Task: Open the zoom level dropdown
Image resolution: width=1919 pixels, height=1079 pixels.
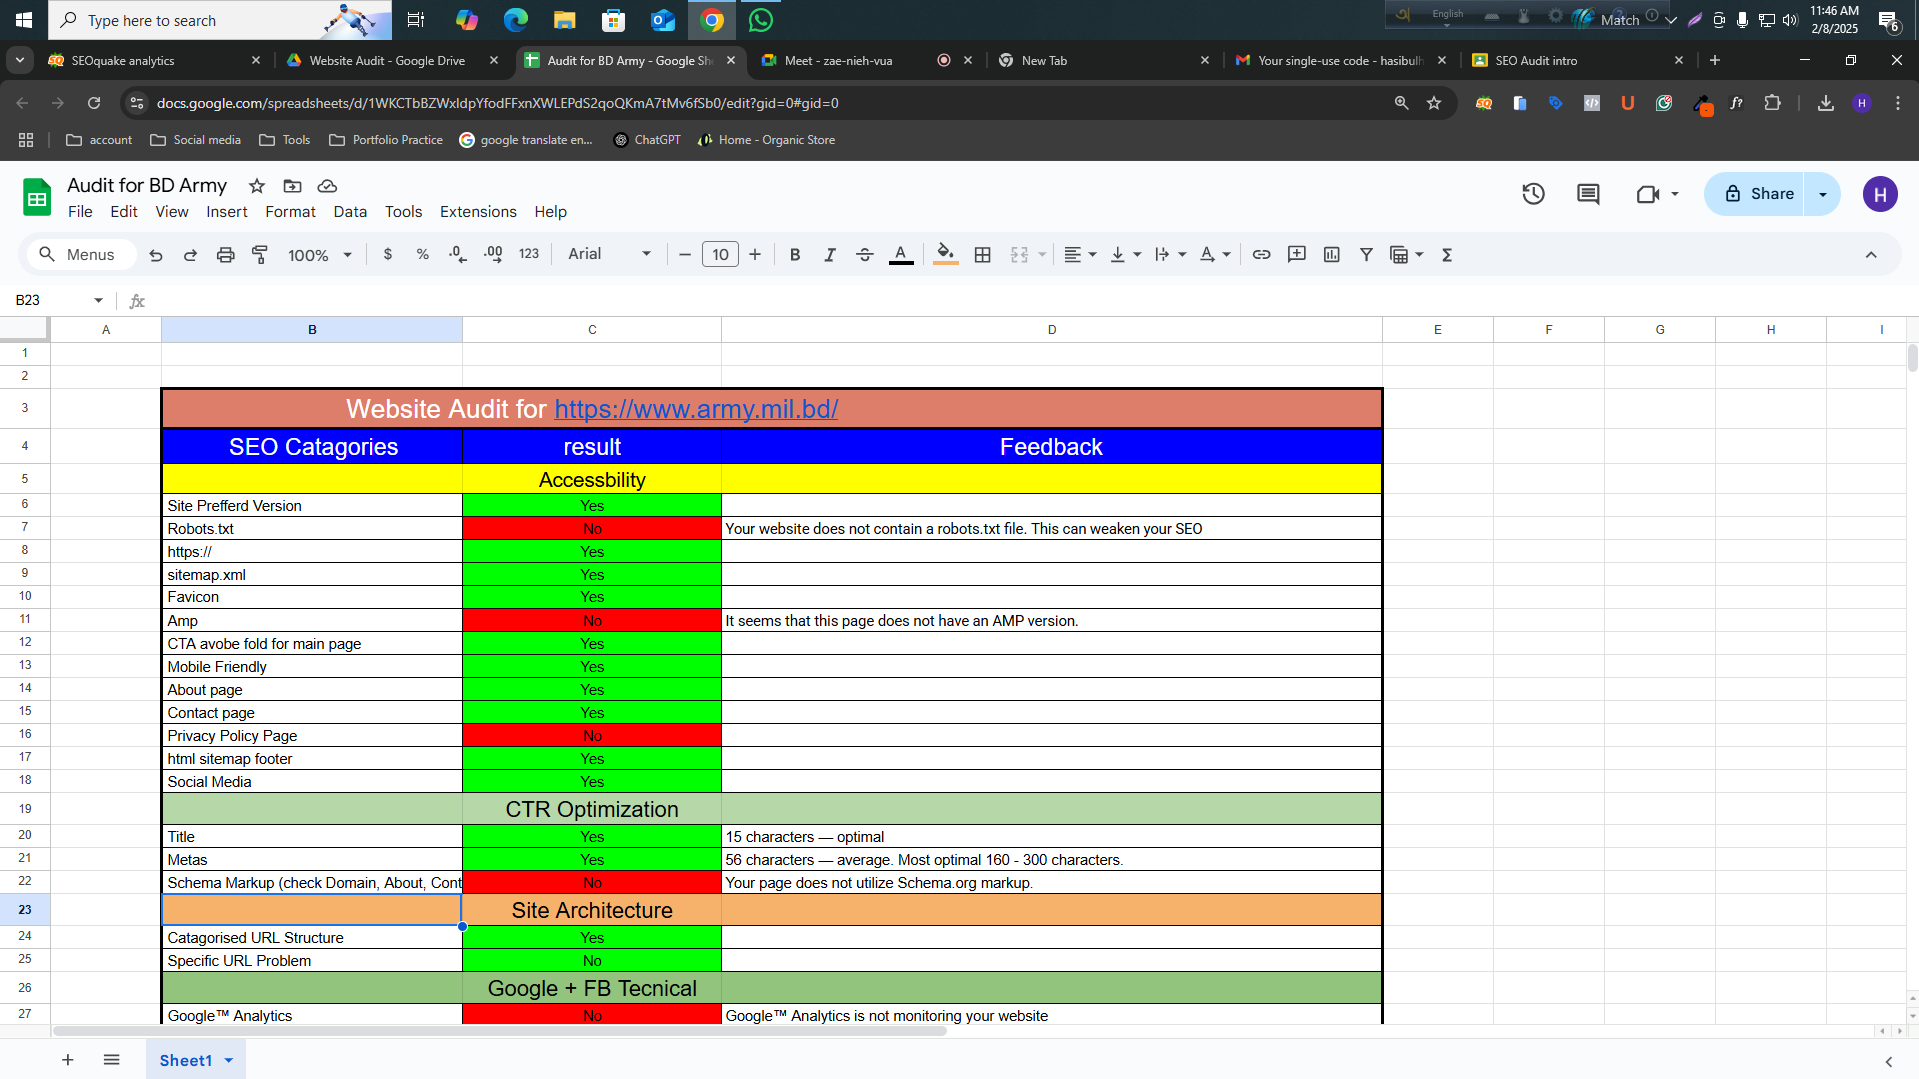Action: tap(318, 254)
